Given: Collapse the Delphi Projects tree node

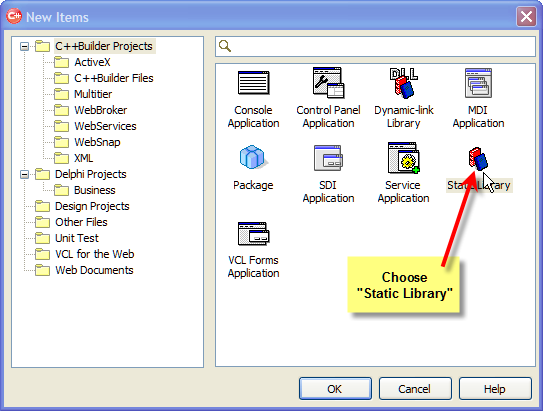Looking at the screenshot, I should click(24, 174).
